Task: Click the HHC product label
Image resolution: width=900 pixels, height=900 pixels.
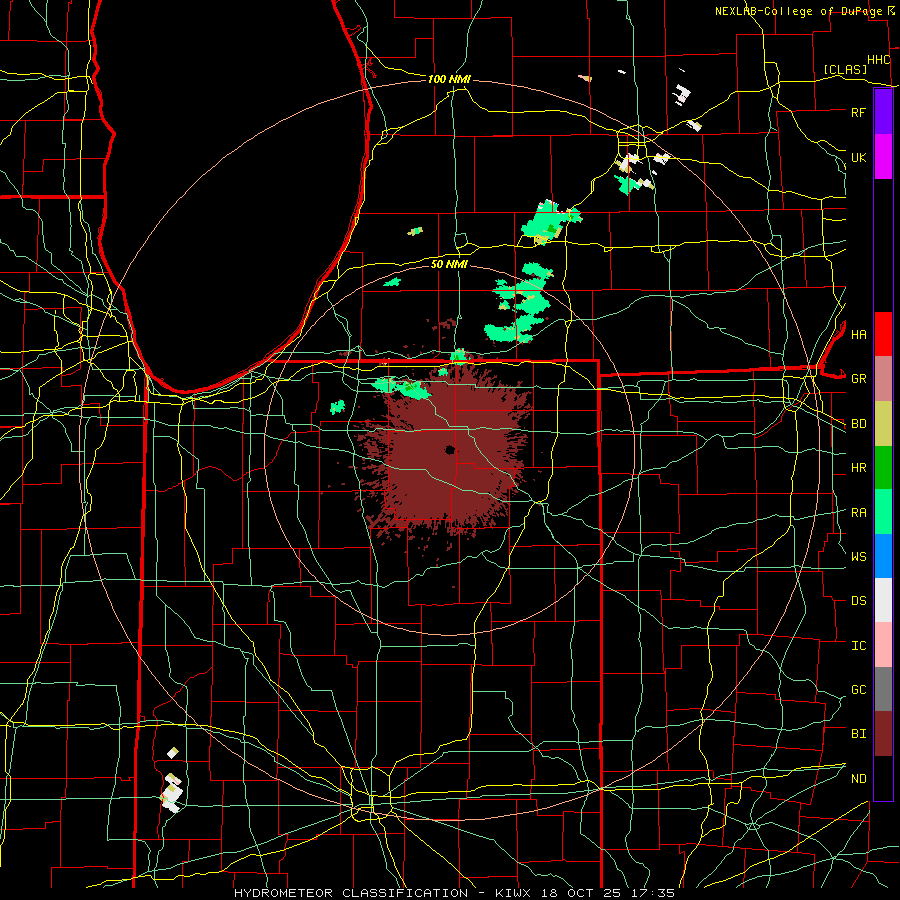Action: 878,60
